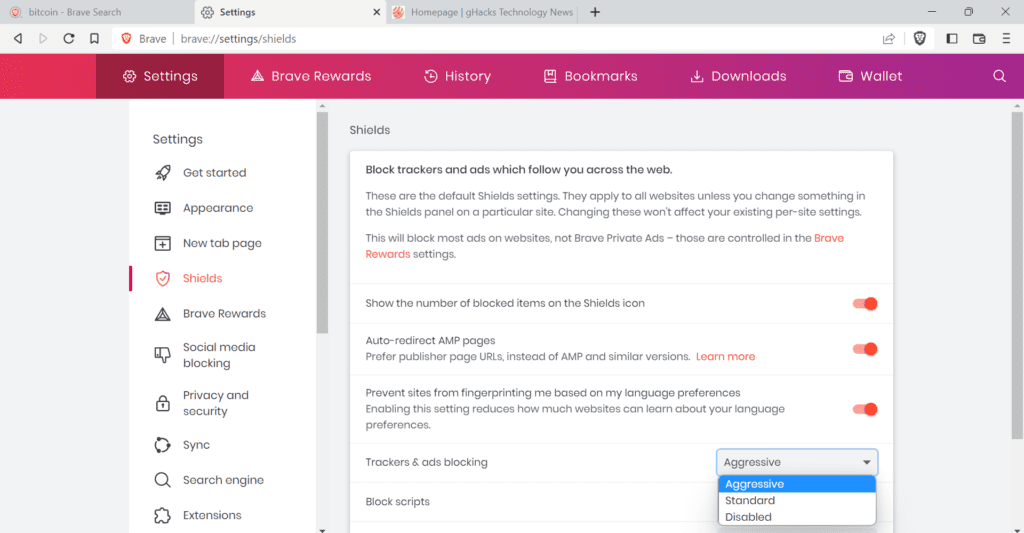Choose Standard blocking option
The image size is (1024, 533).
797,500
